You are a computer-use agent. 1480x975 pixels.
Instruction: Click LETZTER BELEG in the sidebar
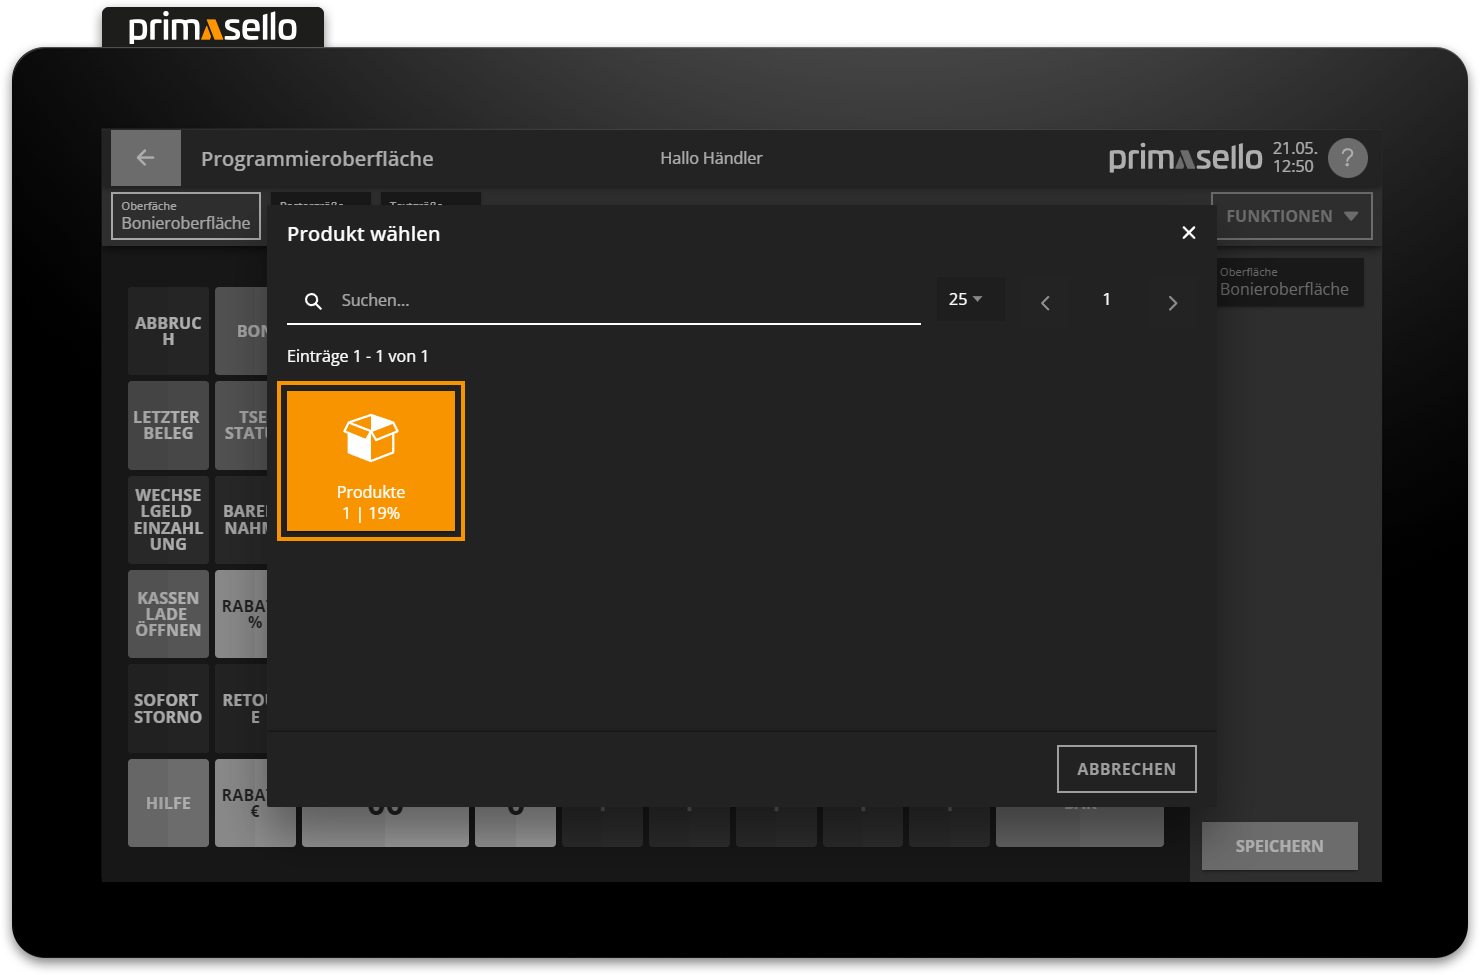coord(167,425)
